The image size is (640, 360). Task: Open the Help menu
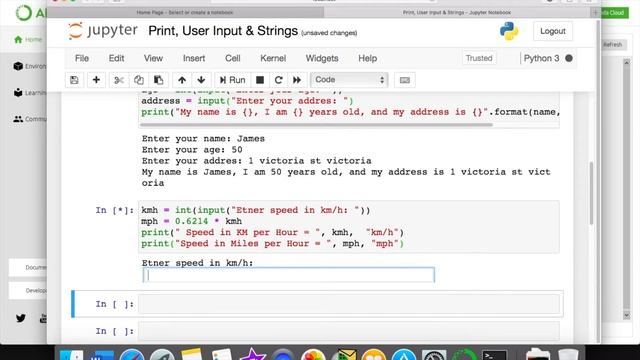tap(367, 58)
